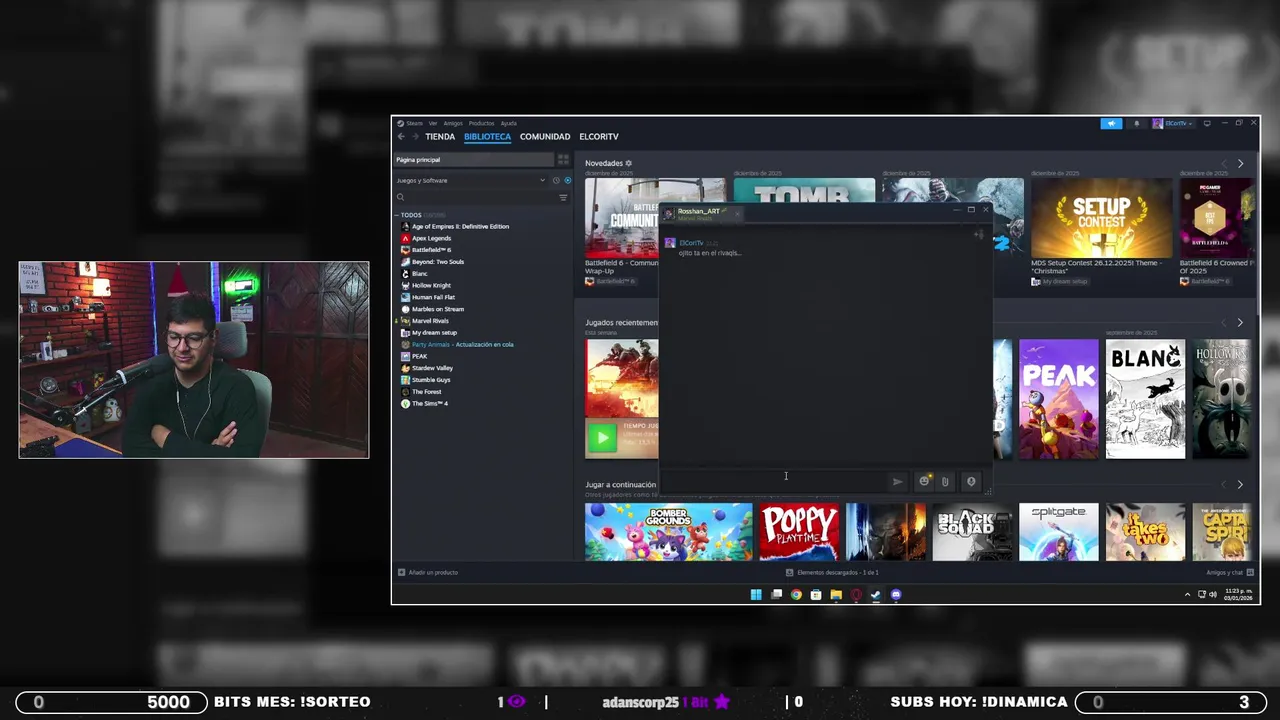This screenshot has width=1280, height=720.
Task: Open Novedades settings gear icon
Action: click(x=628, y=163)
